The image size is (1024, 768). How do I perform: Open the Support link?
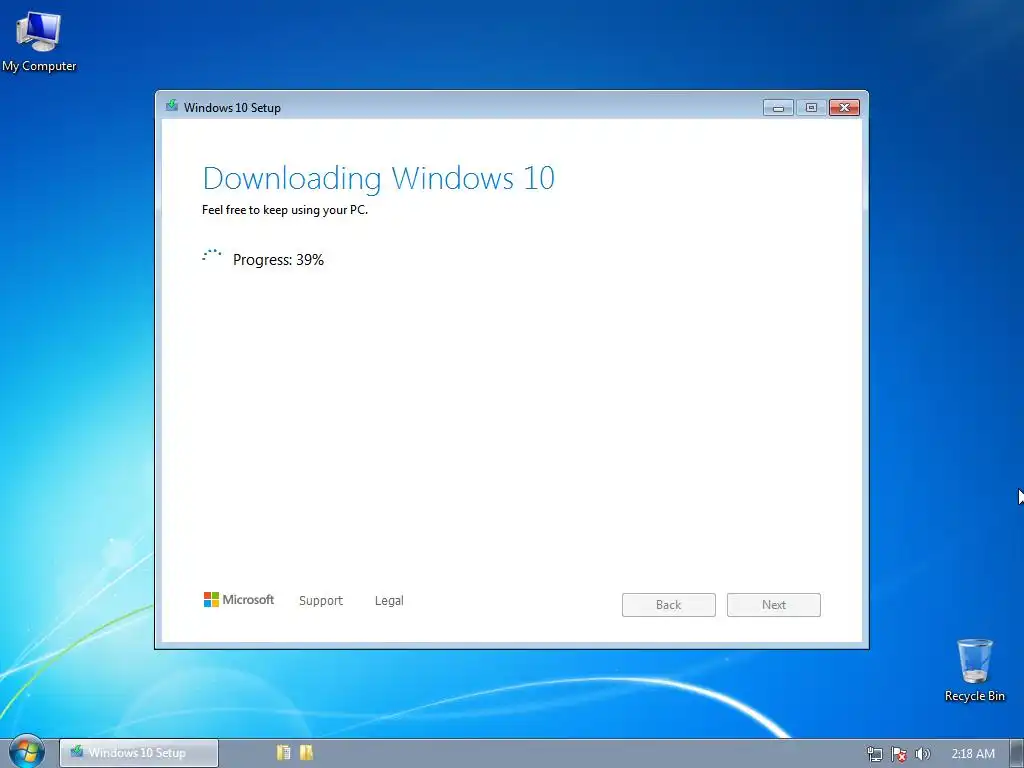[321, 600]
